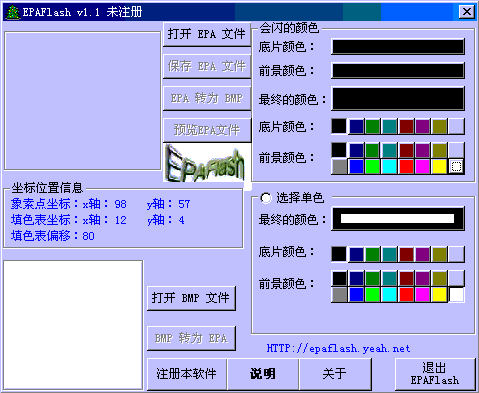The height and width of the screenshot is (393, 479).
Task: Click the 填色表偏移：80 text
Action: (x=53, y=236)
